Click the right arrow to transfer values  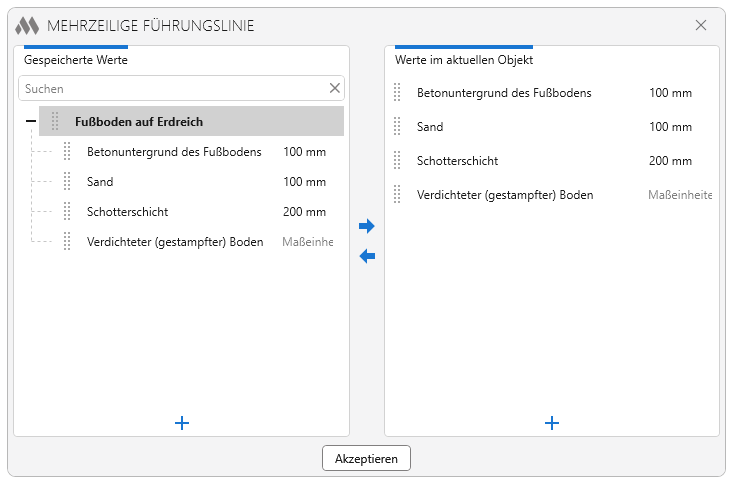point(367,226)
